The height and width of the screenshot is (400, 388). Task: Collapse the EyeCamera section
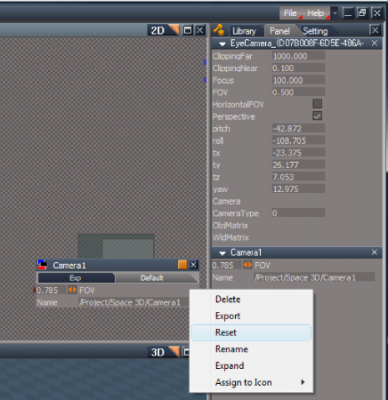tap(222, 44)
